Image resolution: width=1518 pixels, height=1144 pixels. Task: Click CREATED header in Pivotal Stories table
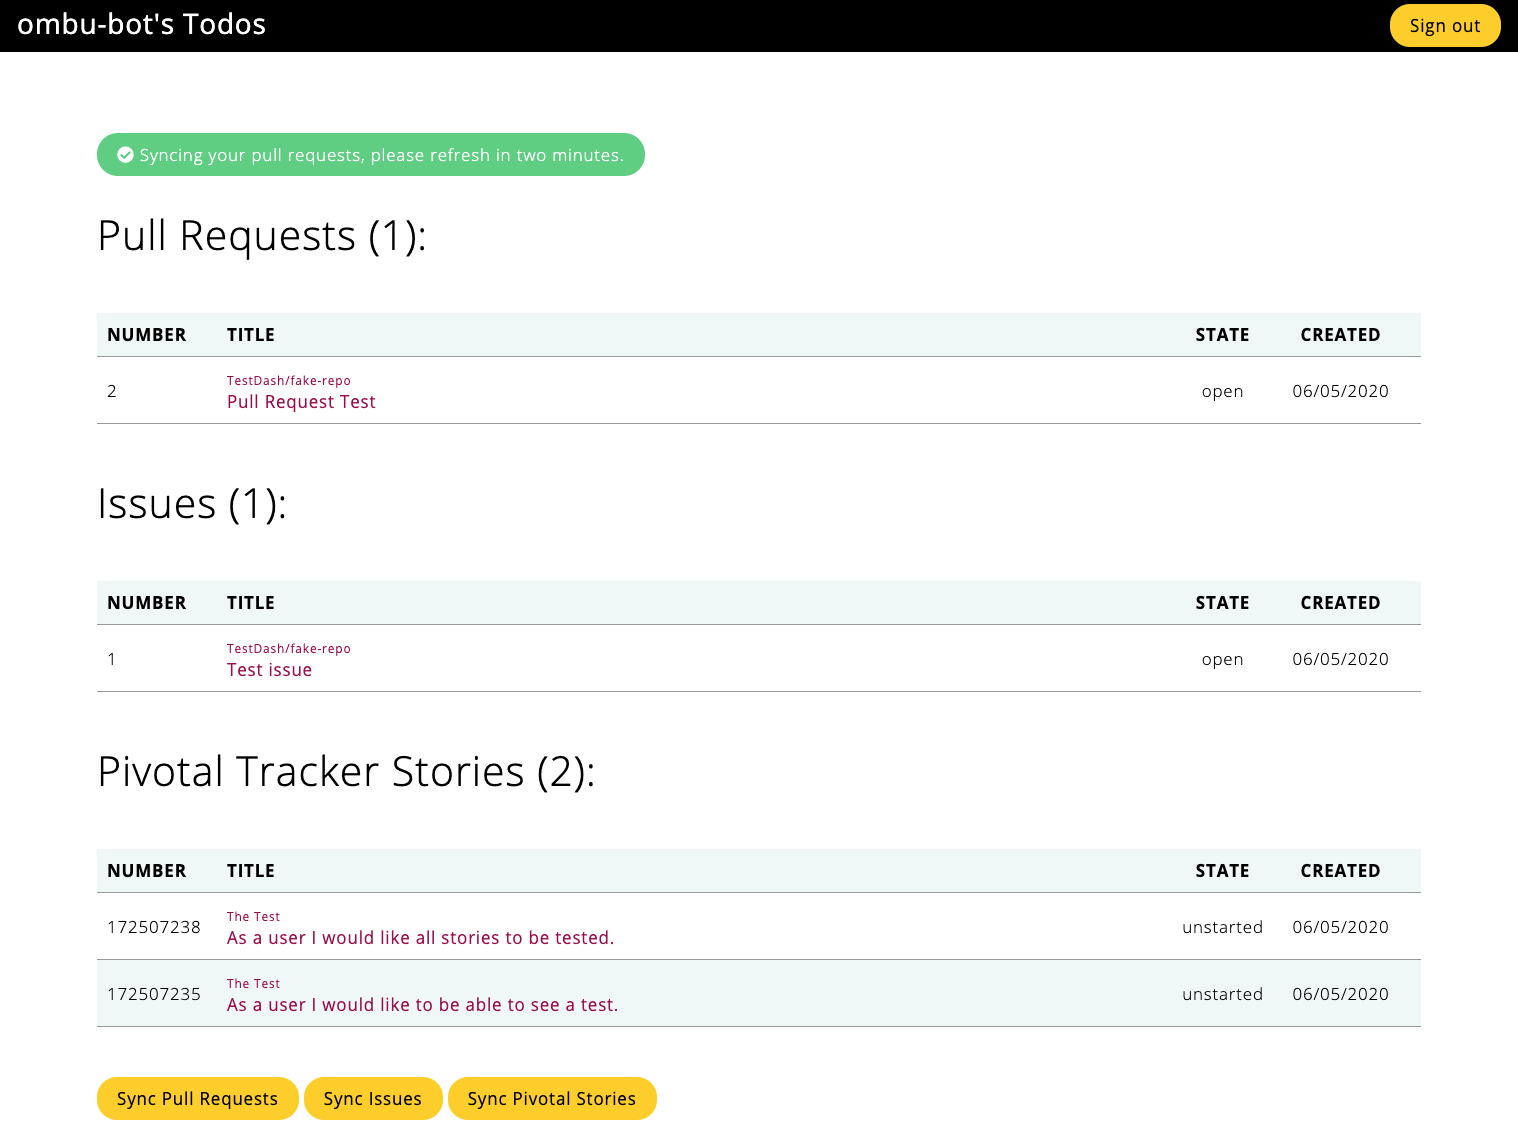pos(1340,871)
